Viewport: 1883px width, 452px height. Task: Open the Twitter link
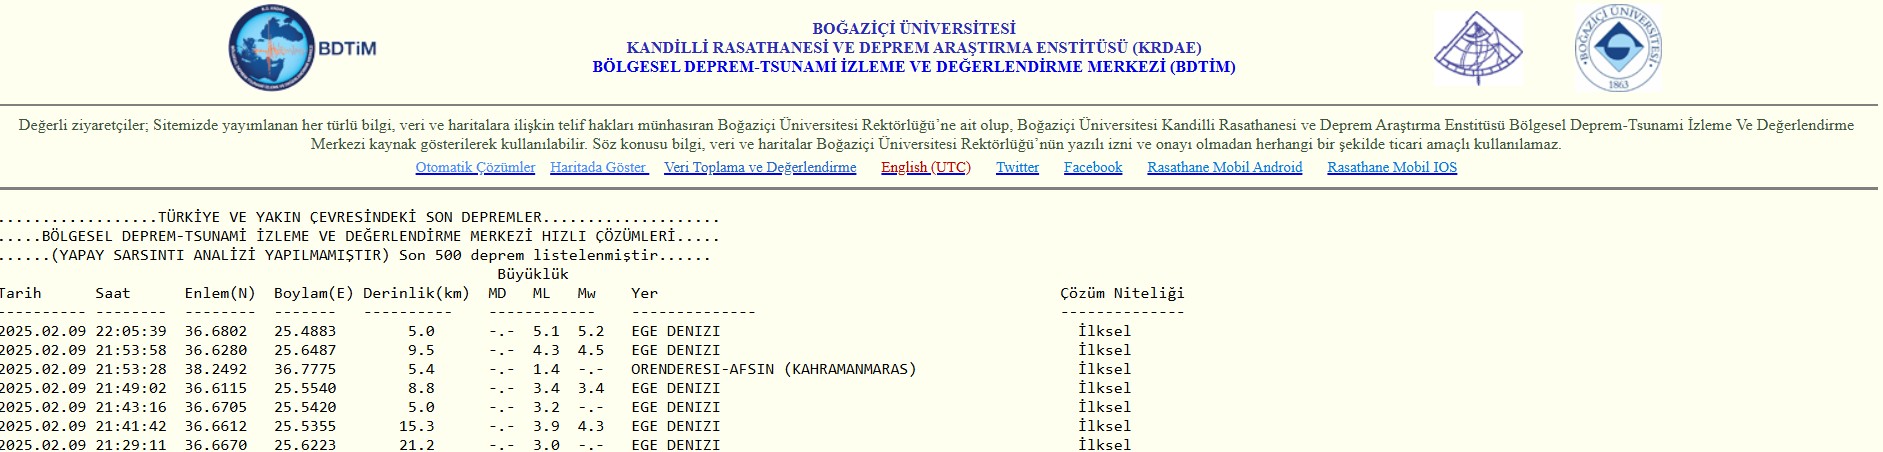coord(1017,167)
